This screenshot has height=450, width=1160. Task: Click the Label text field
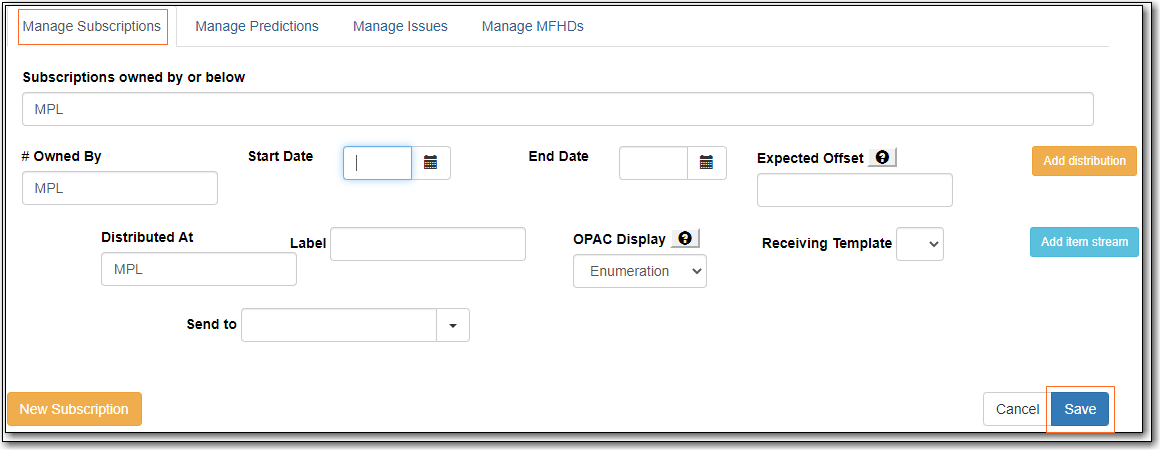pos(427,244)
